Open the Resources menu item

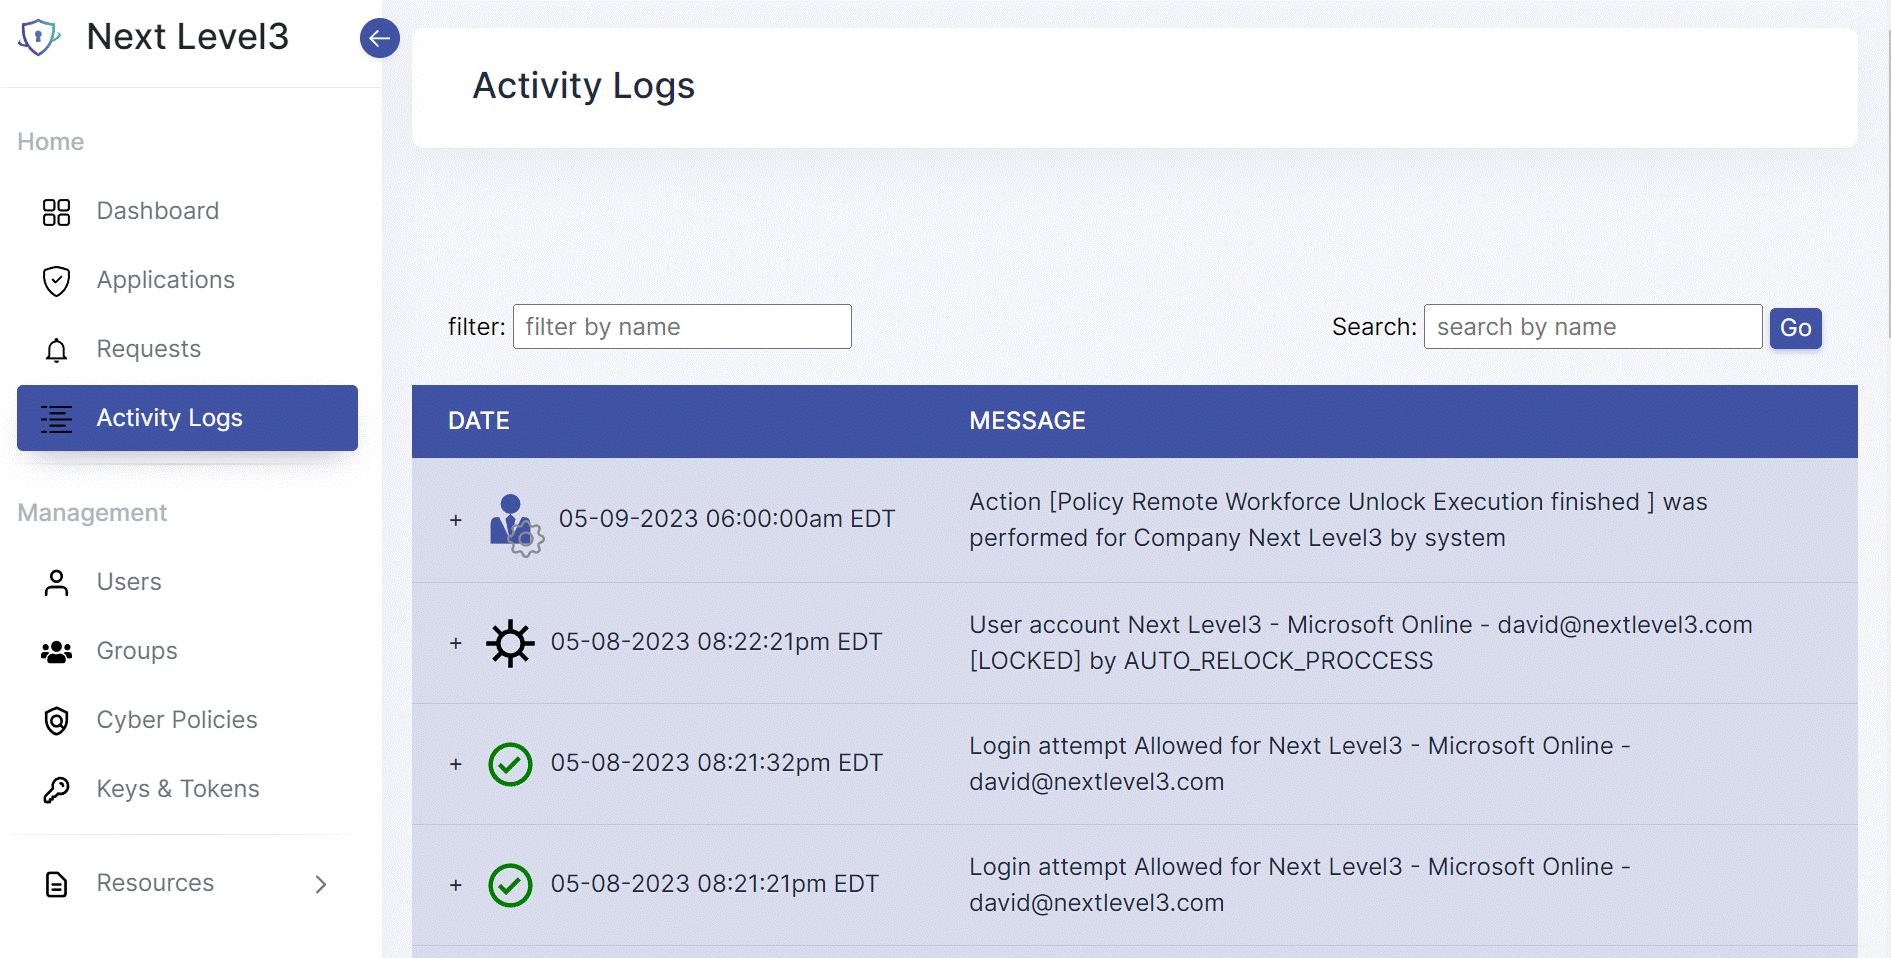click(187, 883)
